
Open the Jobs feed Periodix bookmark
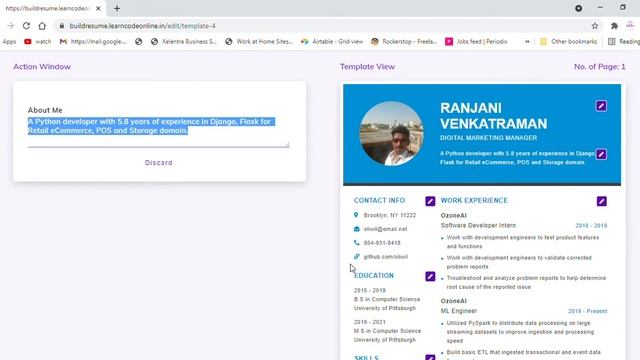[x=476, y=42]
